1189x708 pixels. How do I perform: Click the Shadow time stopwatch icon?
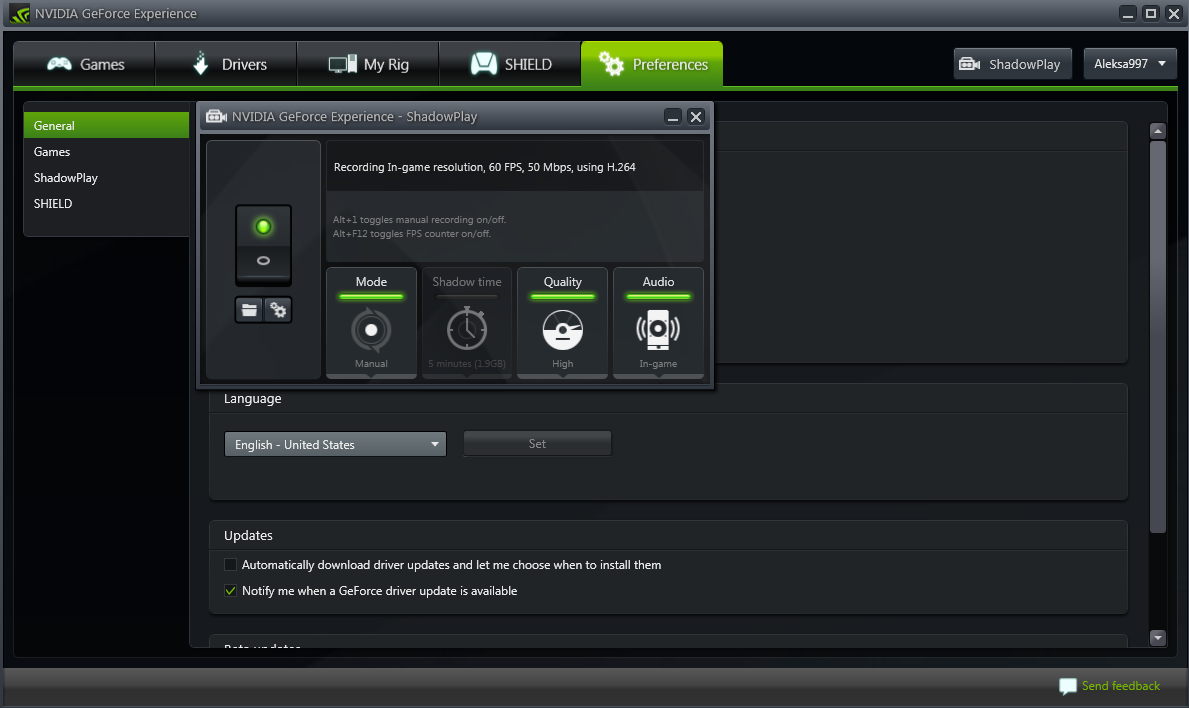(x=467, y=329)
